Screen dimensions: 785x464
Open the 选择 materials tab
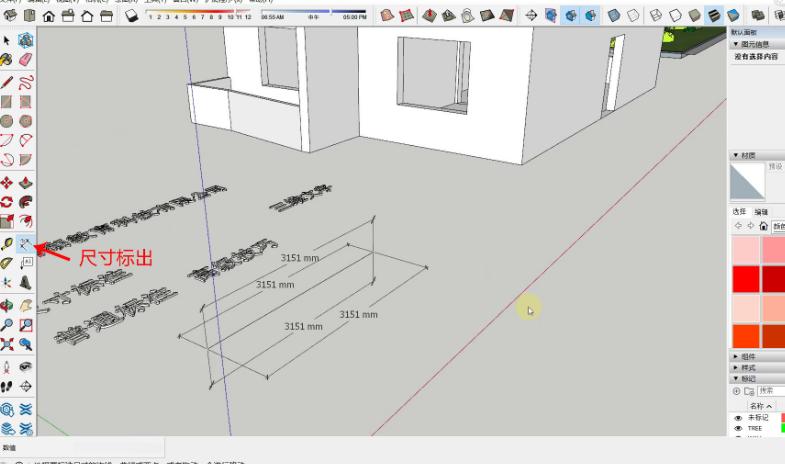pyautogui.click(x=740, y=211)
